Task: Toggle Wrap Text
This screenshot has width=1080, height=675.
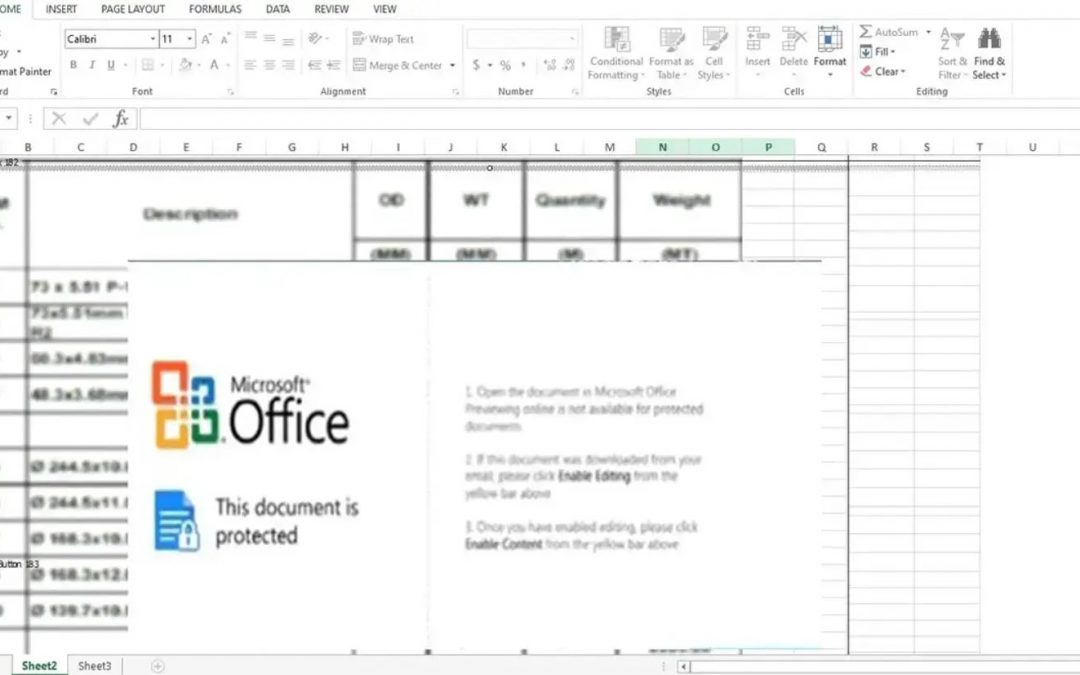Action: tap(383, 39)
